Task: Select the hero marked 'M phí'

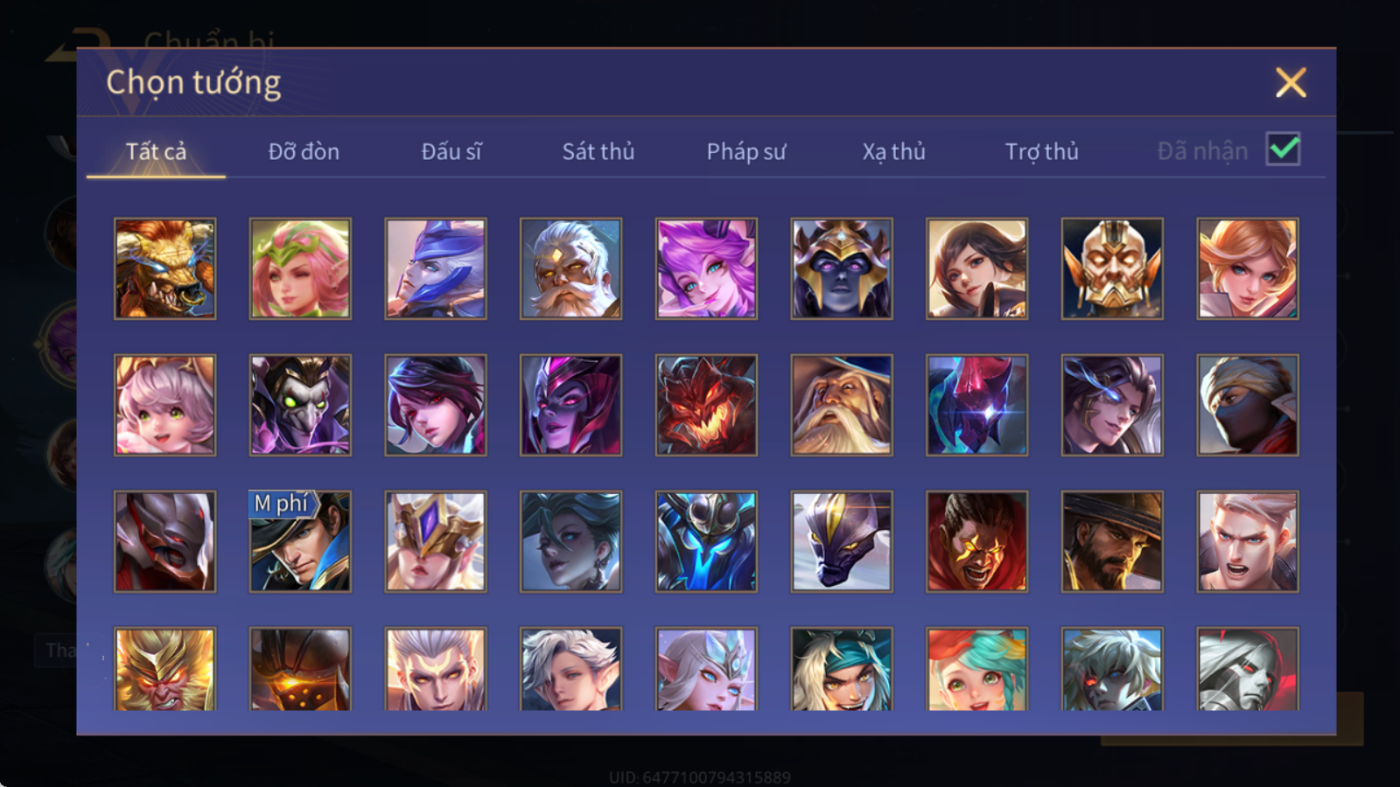Action: click(x=300, y=541)
